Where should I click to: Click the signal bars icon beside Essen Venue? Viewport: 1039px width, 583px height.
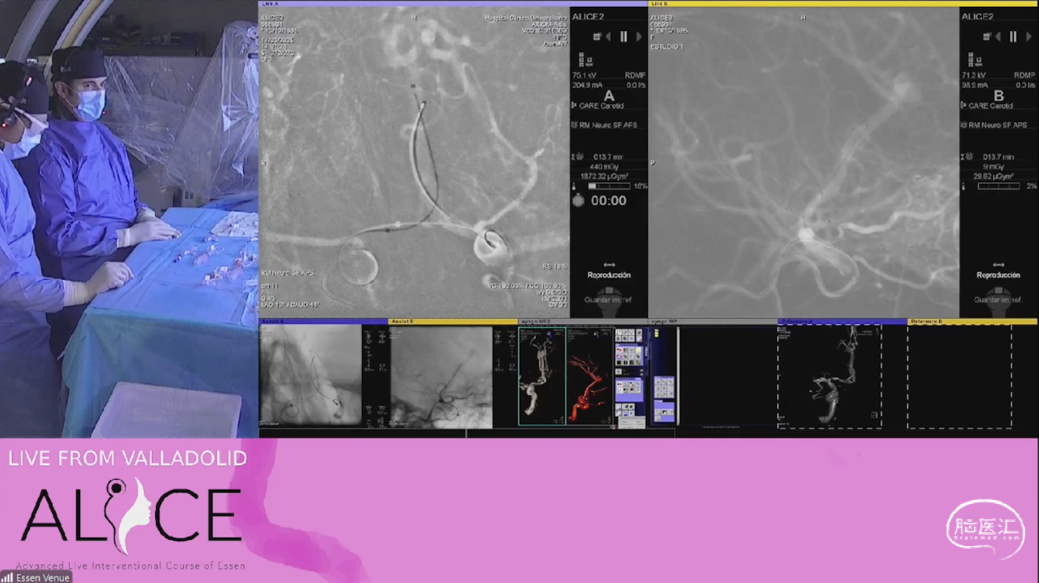pyautogui.click(x=7, y=578)
